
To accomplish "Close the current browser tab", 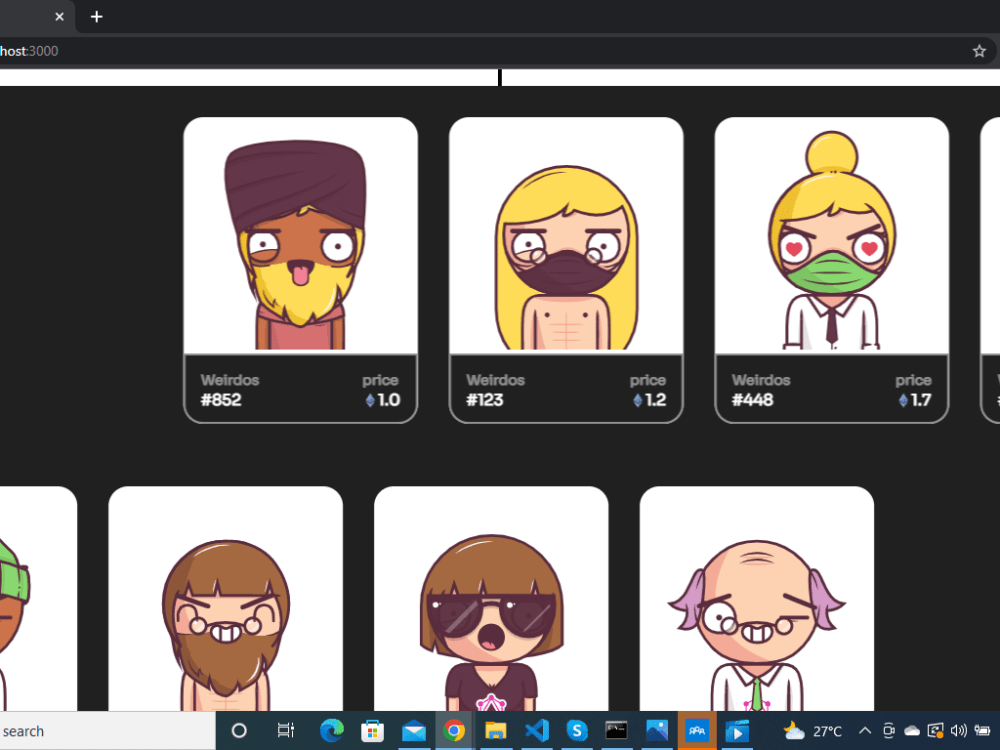I will click(x=59, y=17).
